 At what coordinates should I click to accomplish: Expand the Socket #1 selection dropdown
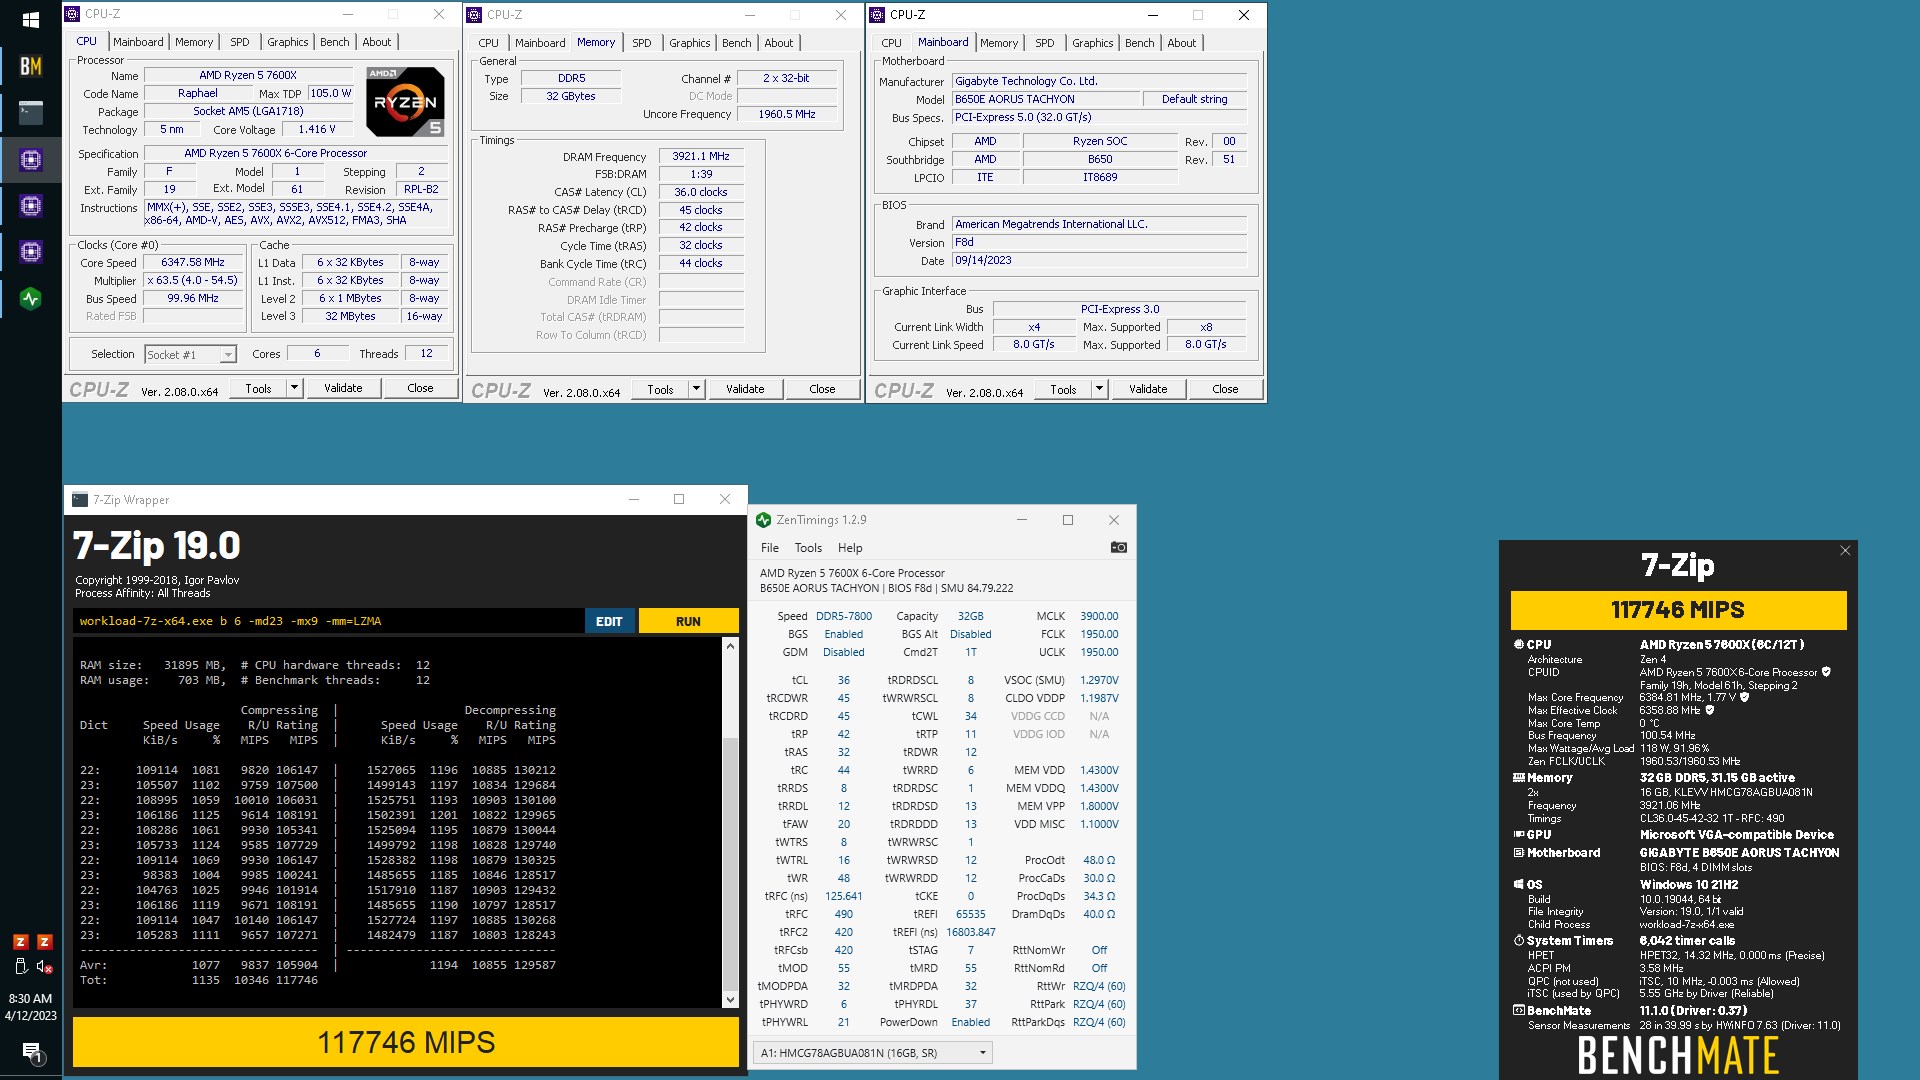[x=228, y=355]
